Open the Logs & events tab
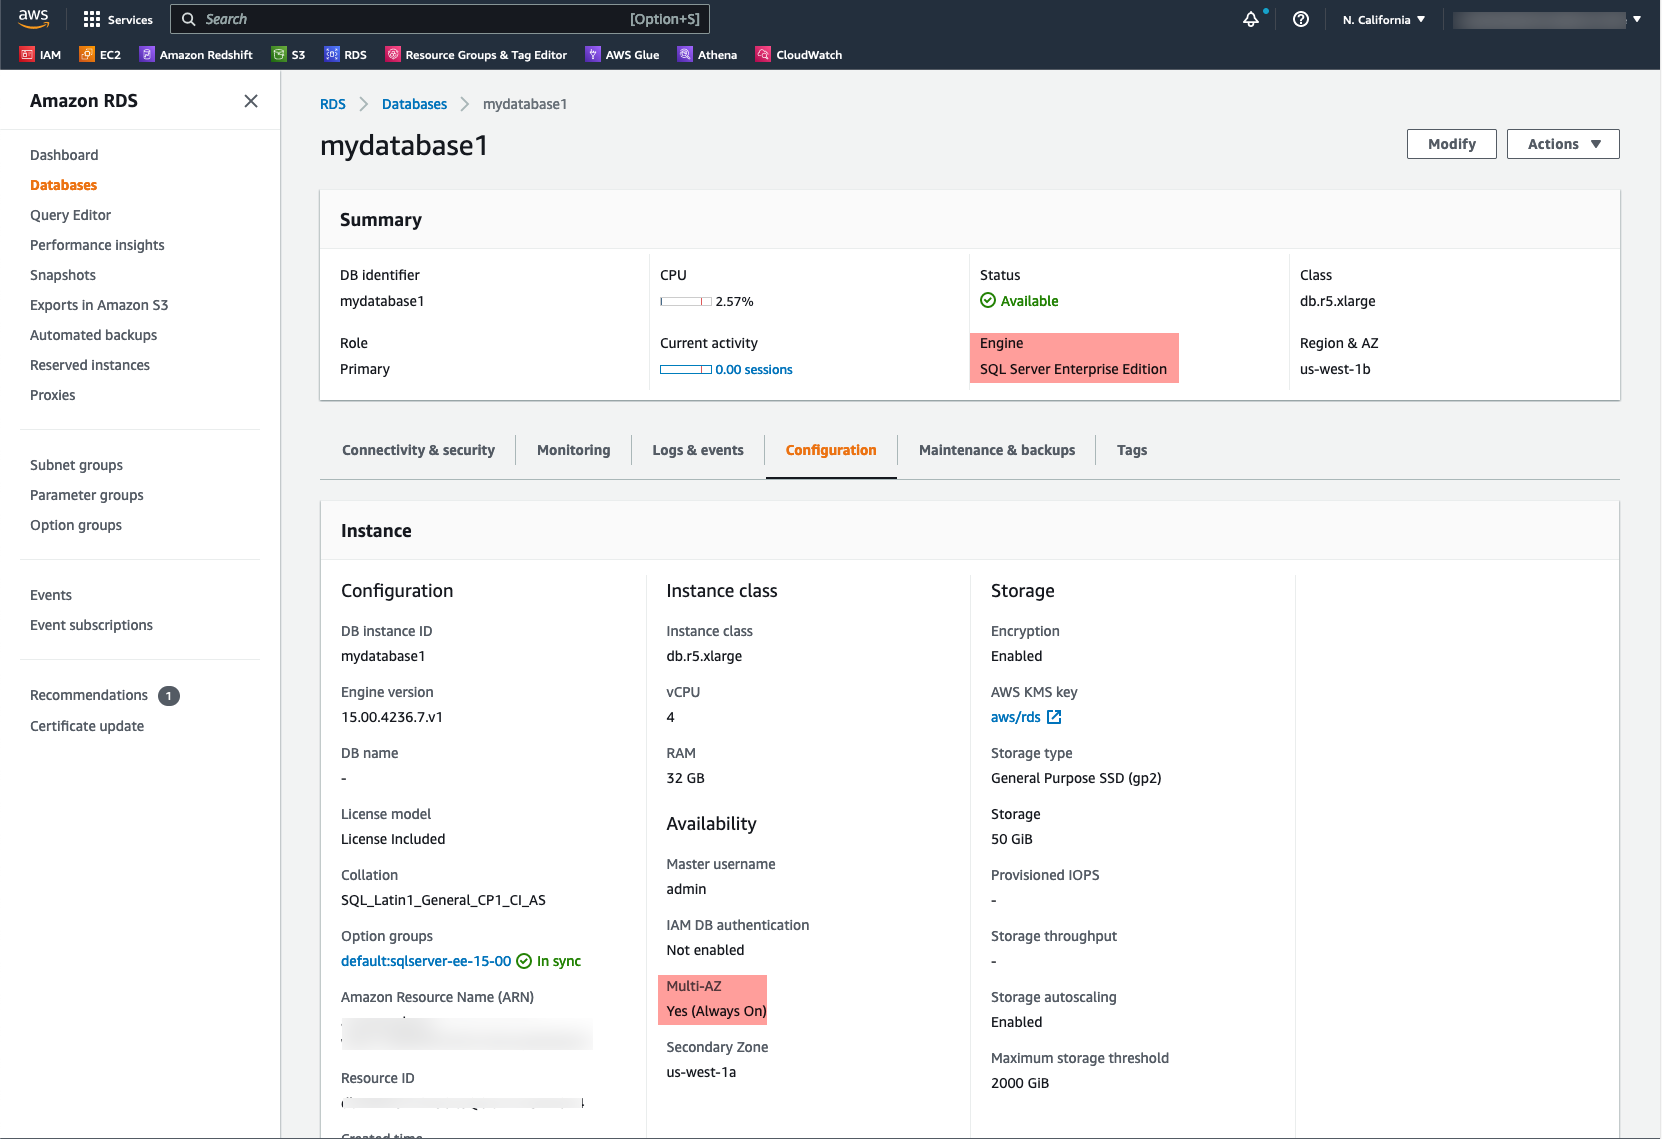1662x1139 pixels. click(698, 450)
